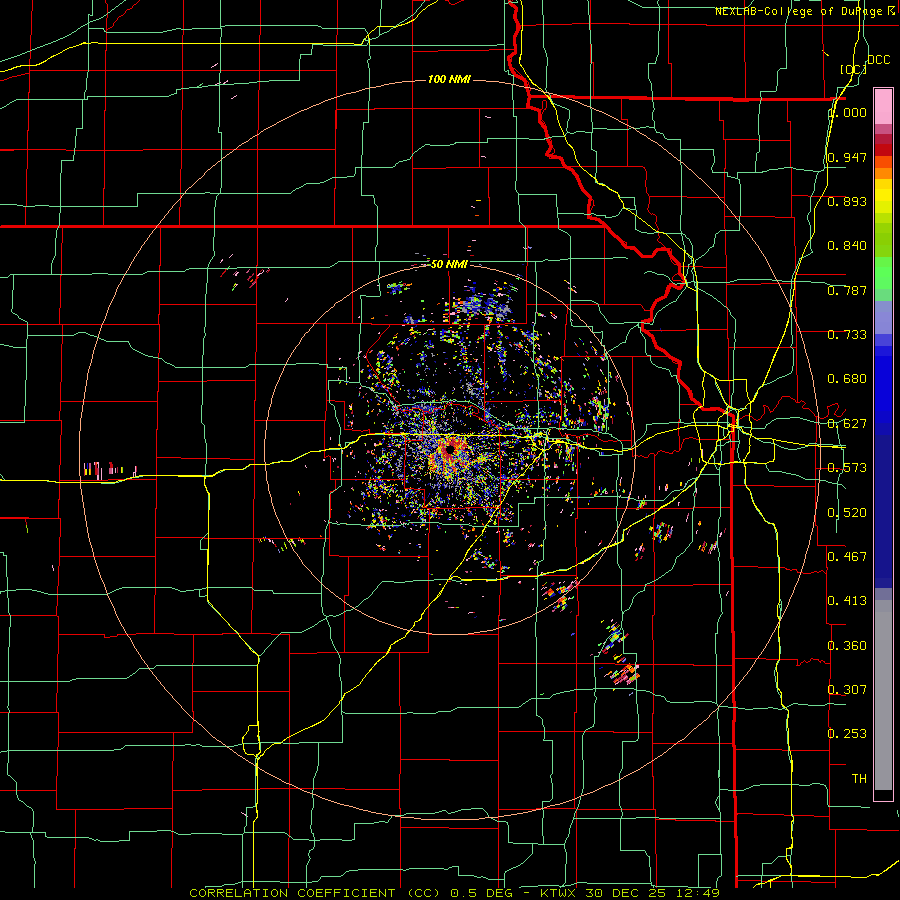Click the red segment of the color bar

(883, 150)
